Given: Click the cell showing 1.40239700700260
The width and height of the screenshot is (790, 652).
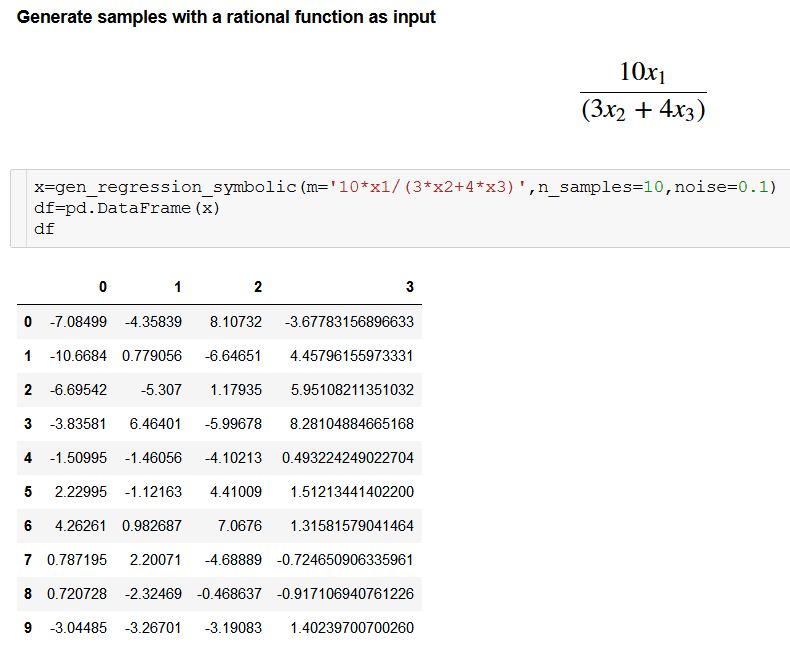Looking at the screenshot, I should tap(351, 628).
